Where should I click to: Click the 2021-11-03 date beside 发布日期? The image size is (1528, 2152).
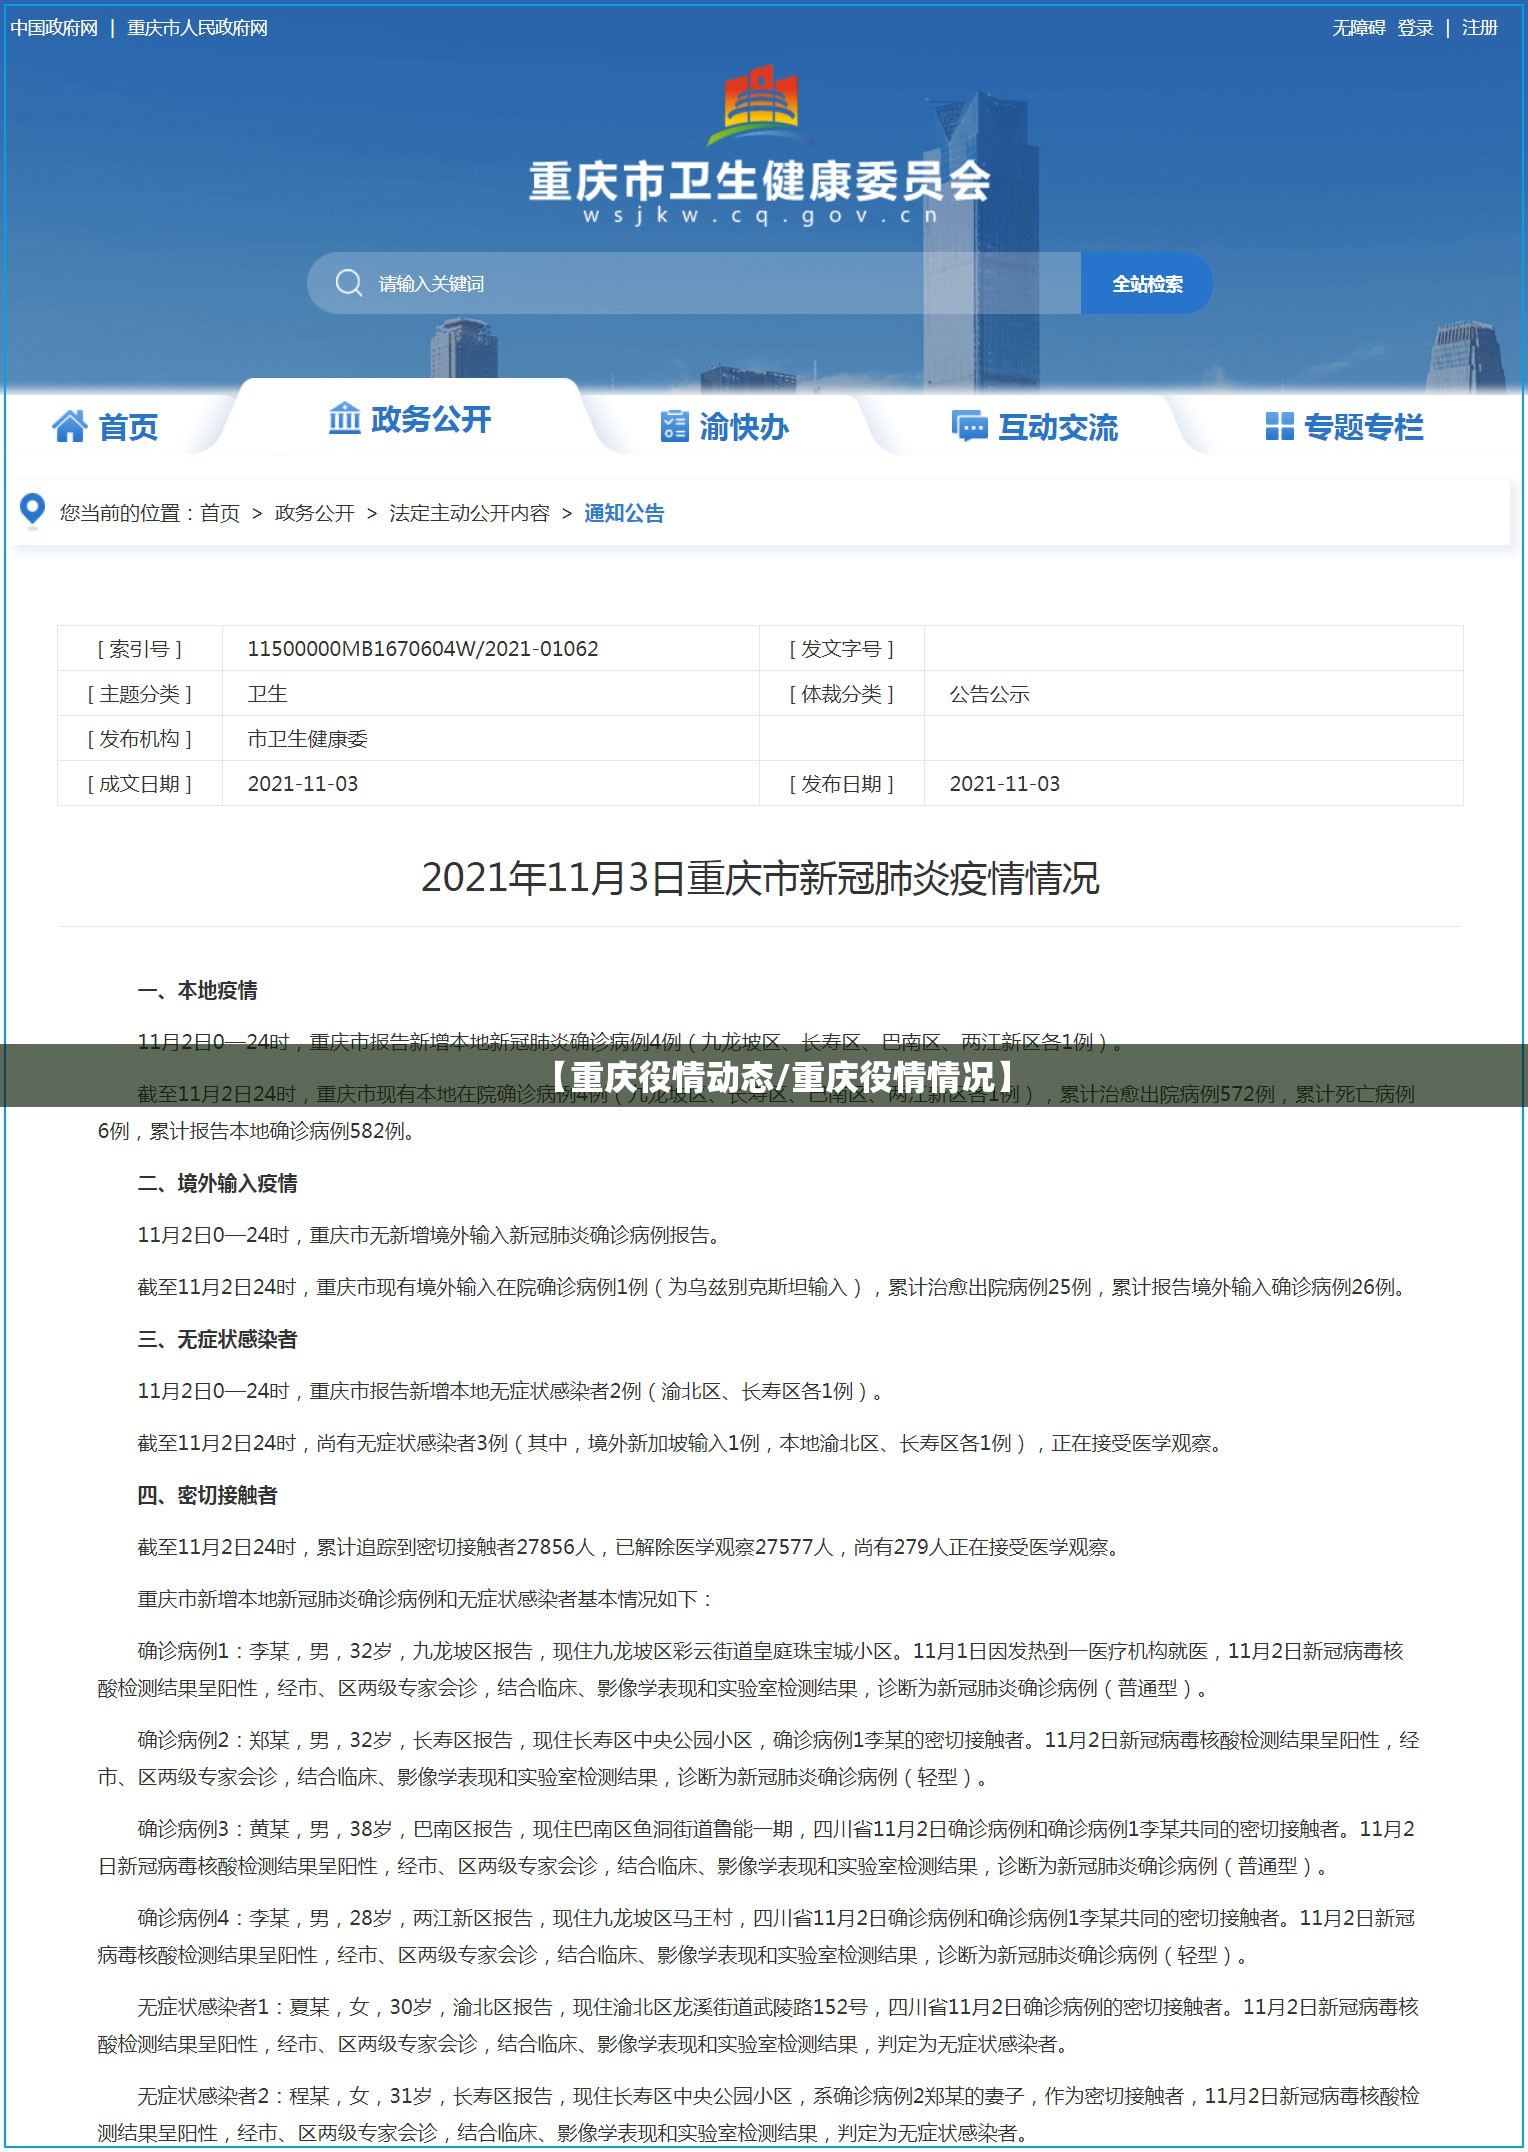tap(1005, 783)
